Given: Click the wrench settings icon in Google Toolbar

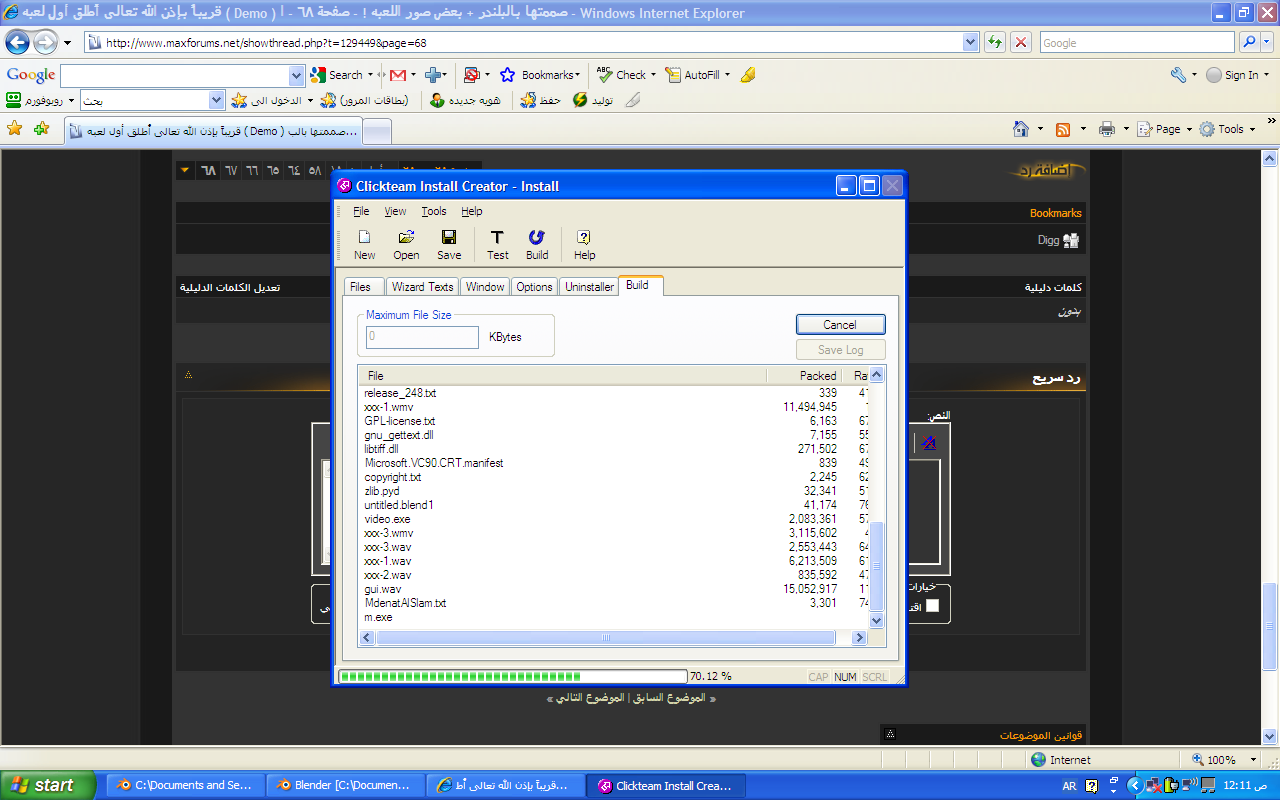Looking at the screenshot, I should 1177,75.
